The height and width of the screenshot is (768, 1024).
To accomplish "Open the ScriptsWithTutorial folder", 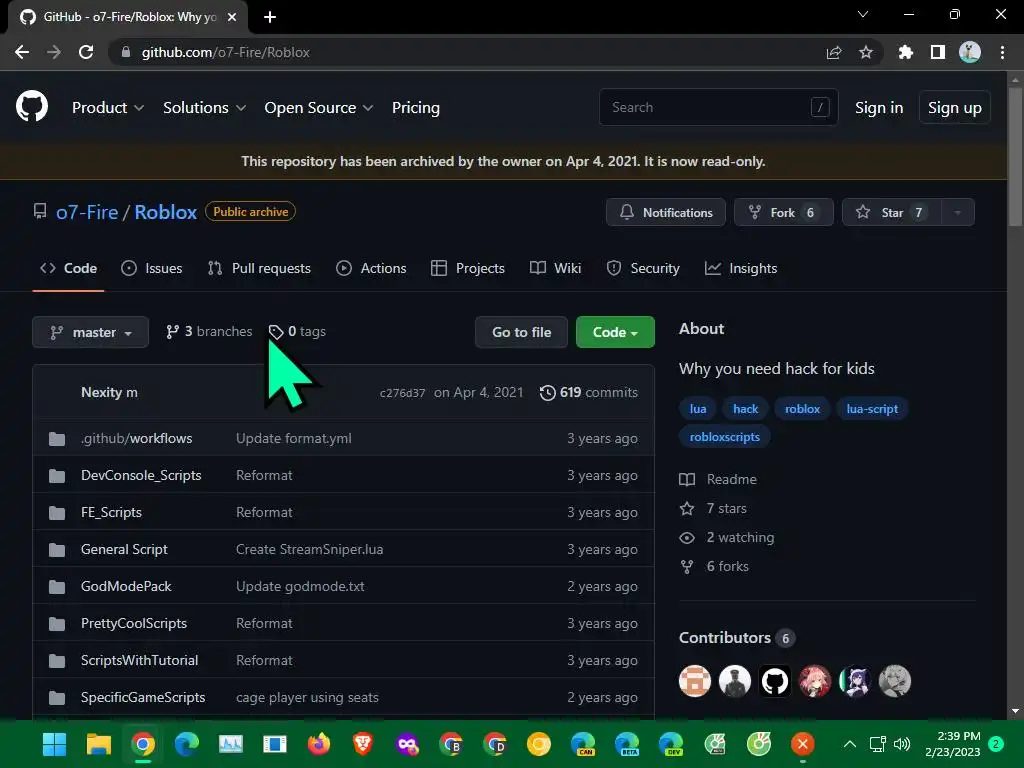I will pos(139,660).
